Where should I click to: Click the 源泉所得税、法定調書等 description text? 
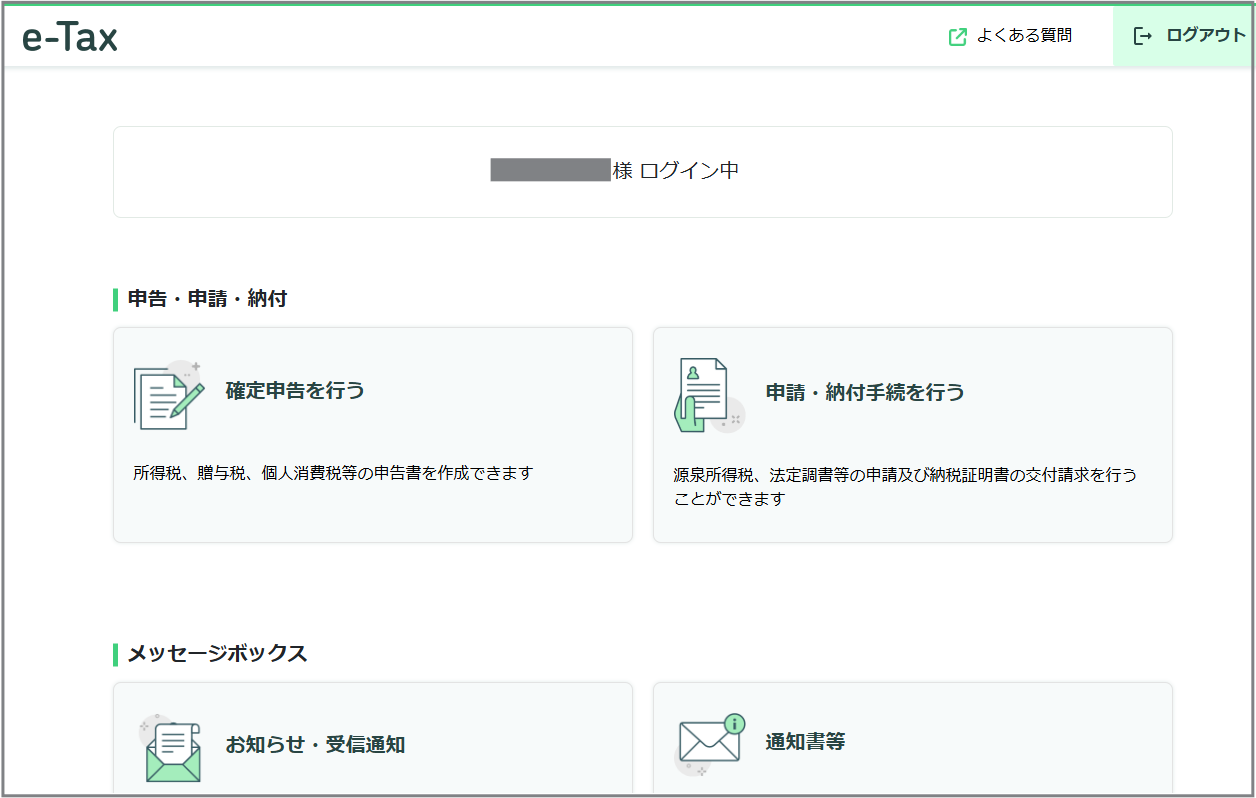910,485
